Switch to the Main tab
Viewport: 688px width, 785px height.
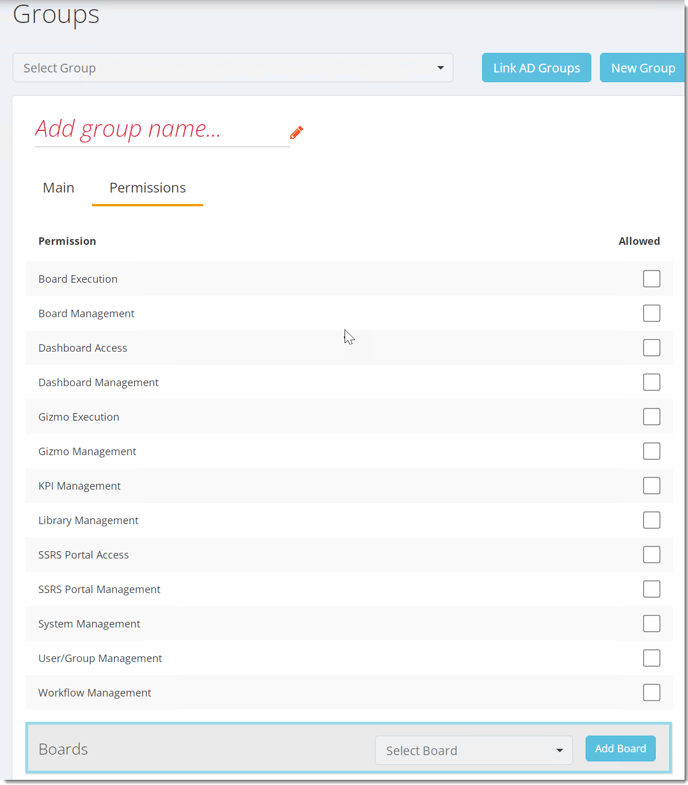coord(59,188)
